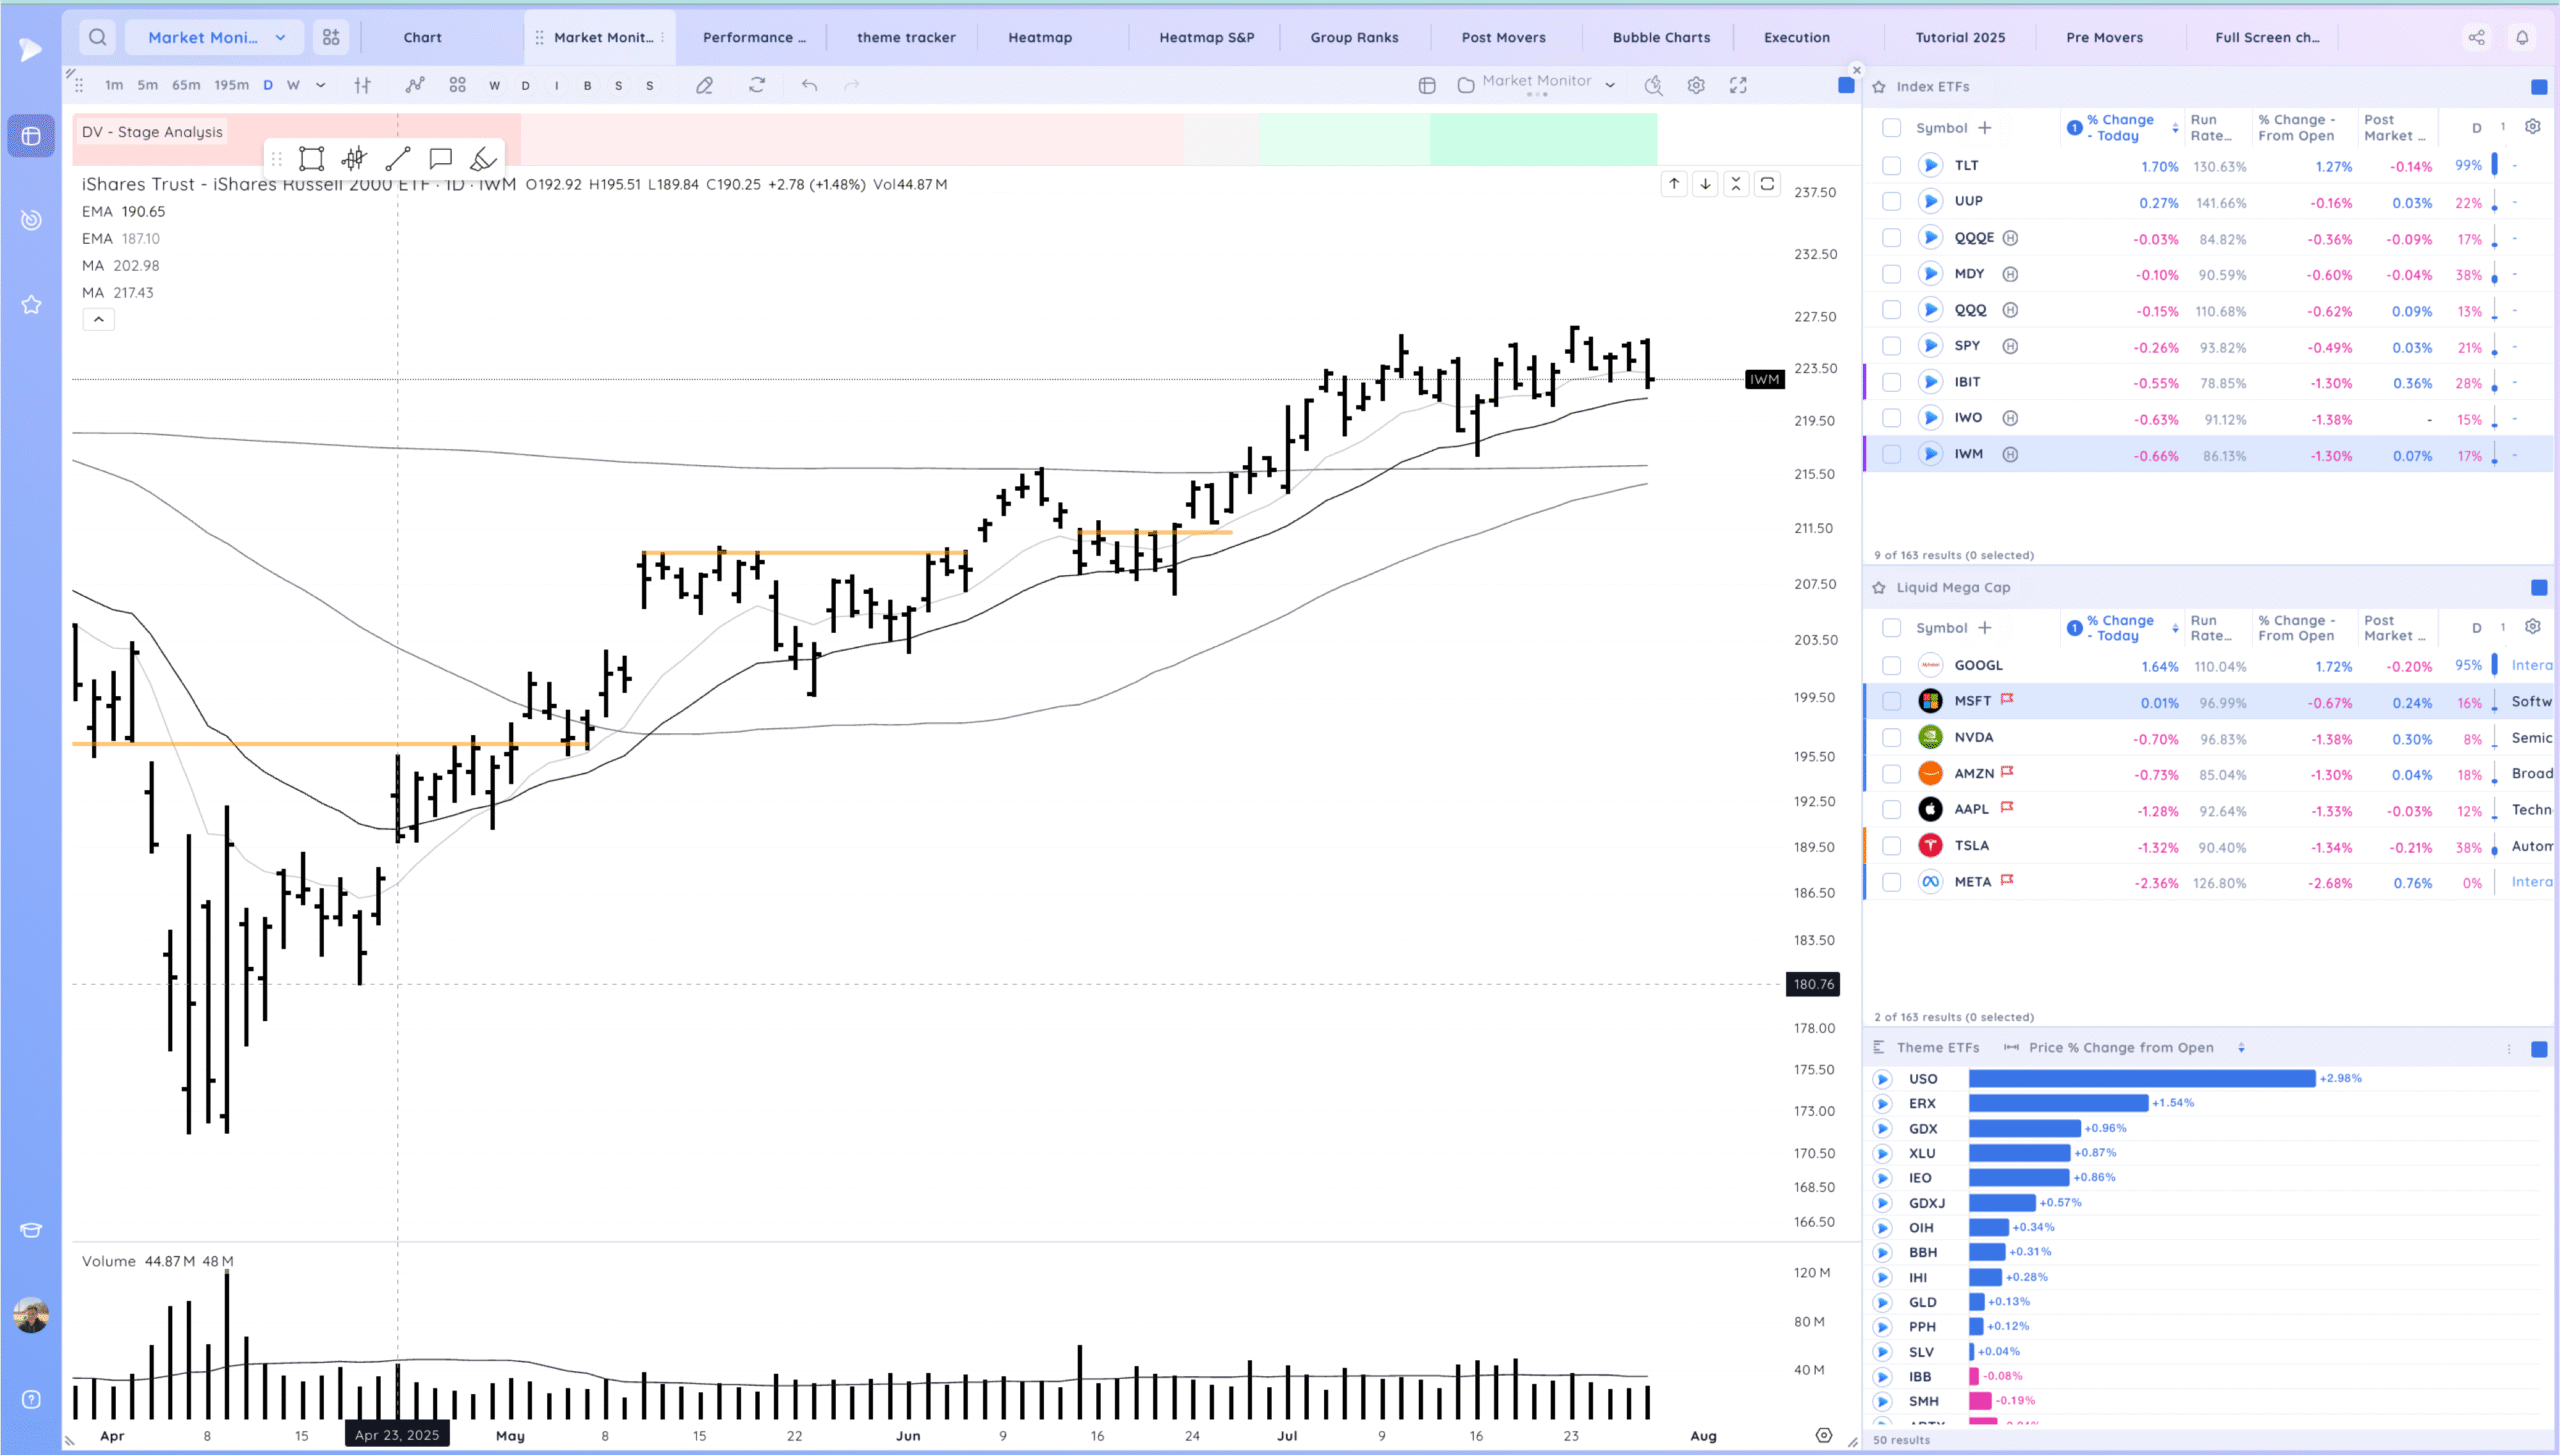Image resolution: width=2560 pixels, height=1455 pixels.
Task: Check the TLT row checkbox
Action: coord(1891,165)
